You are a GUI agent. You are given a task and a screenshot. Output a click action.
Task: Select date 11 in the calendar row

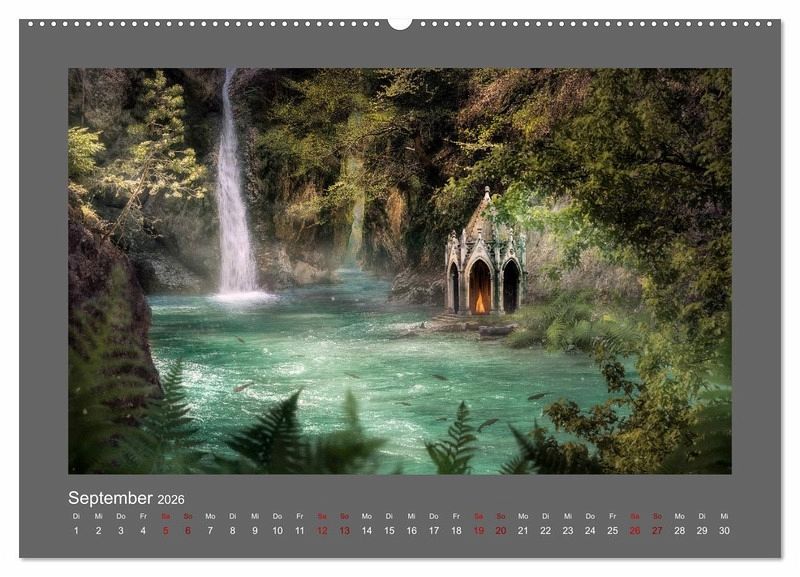(299, 531)
